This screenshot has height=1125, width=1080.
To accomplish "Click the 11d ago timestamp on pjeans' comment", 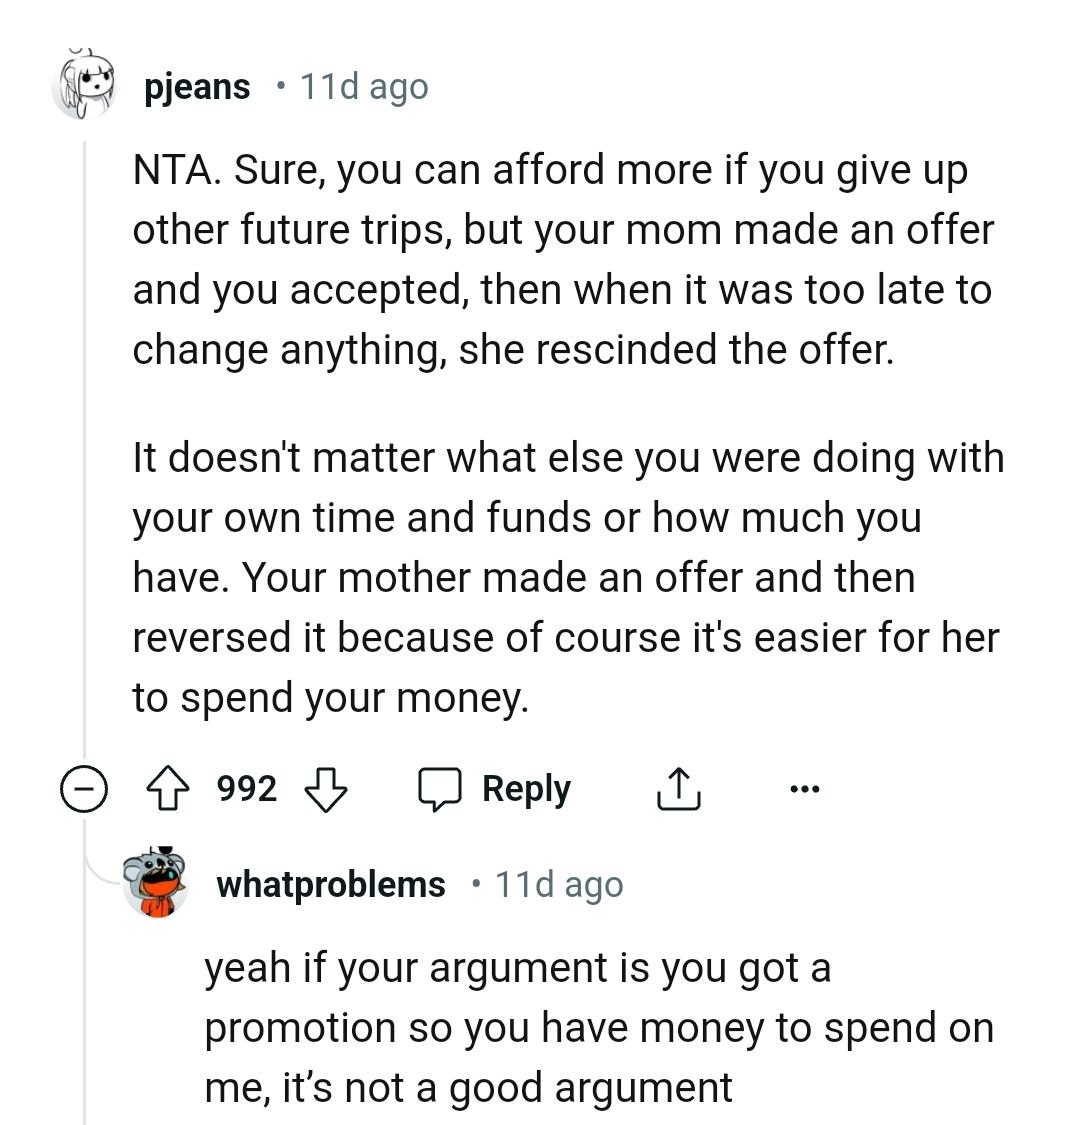I will point(364,86).
